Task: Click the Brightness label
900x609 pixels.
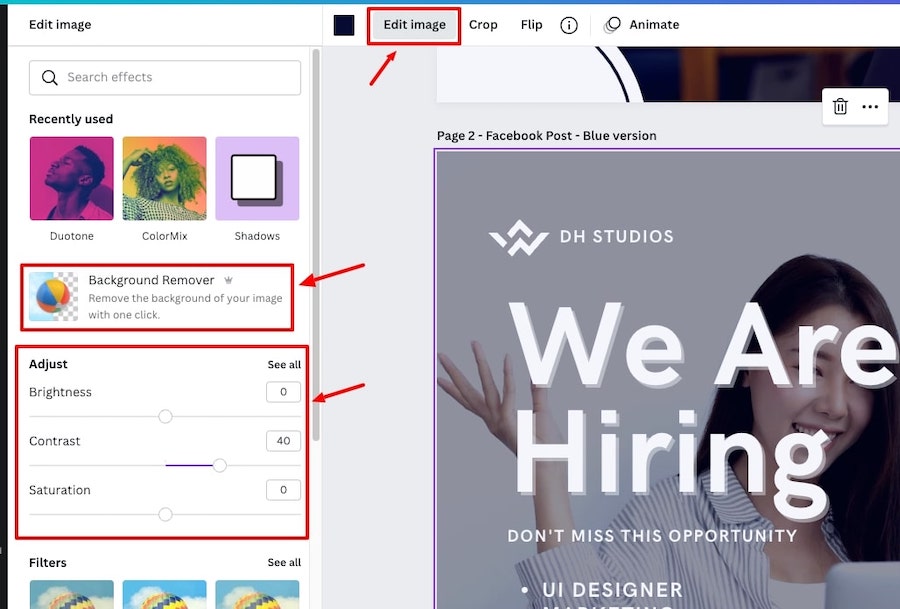Action: tap(60, 392)
